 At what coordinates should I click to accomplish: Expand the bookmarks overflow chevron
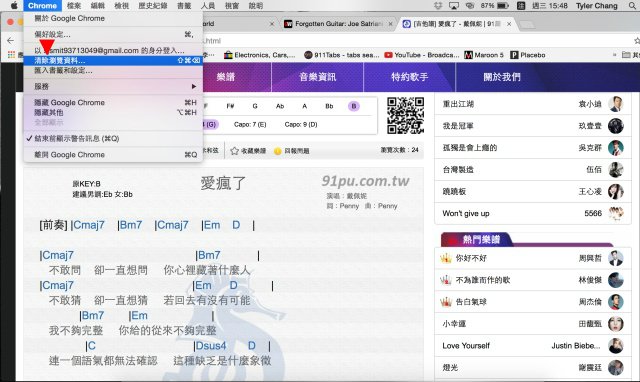coord(614,55)
